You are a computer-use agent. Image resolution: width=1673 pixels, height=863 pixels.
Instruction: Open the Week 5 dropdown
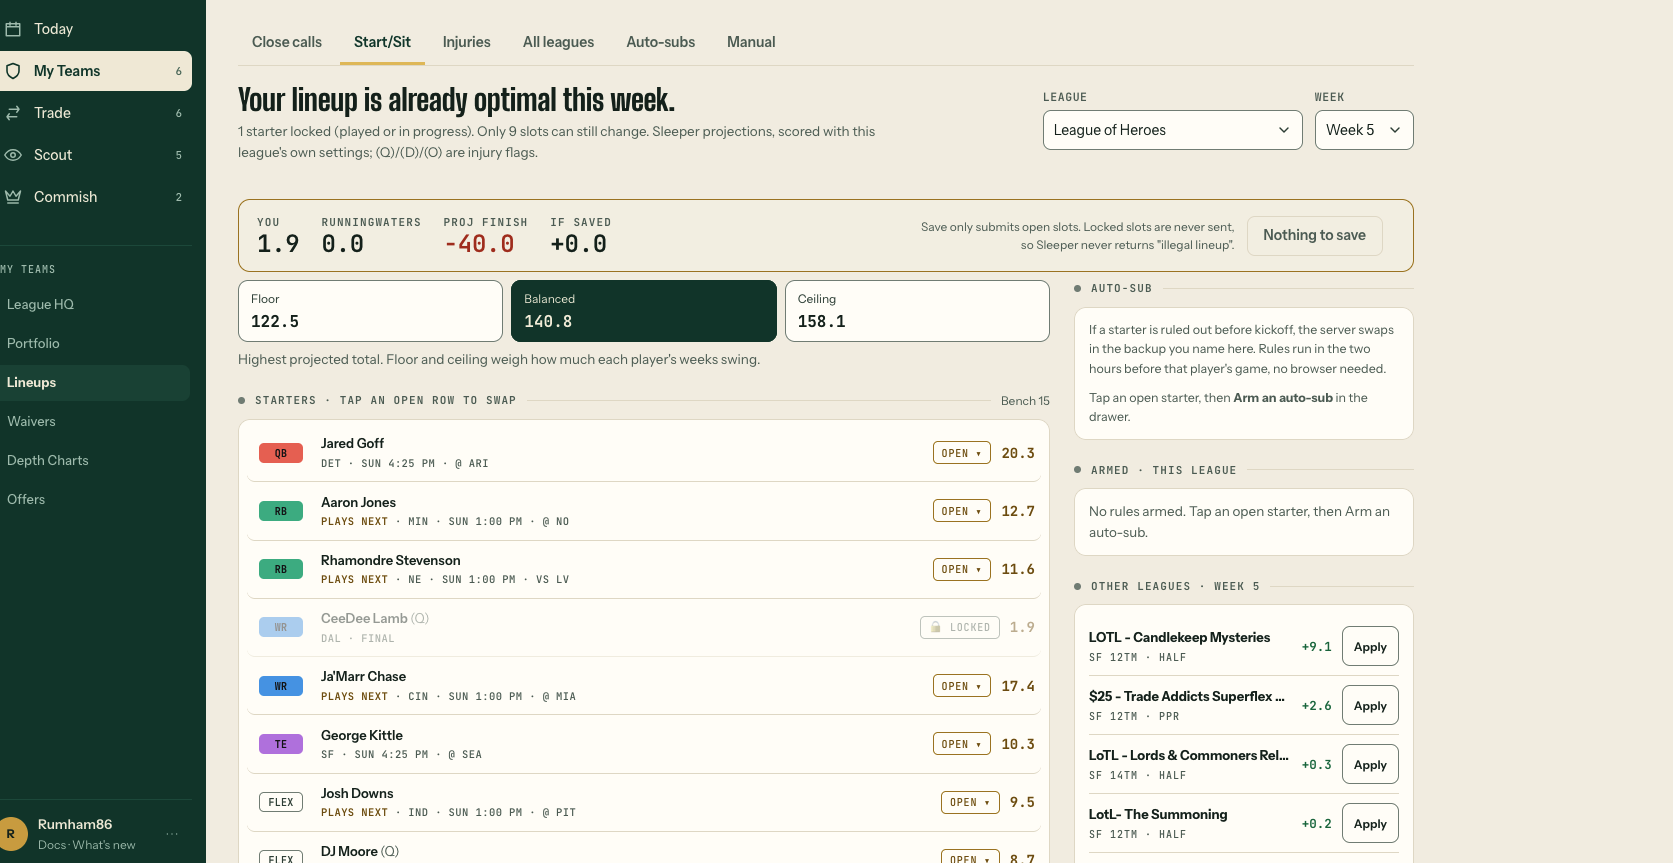pos(1364,130)
